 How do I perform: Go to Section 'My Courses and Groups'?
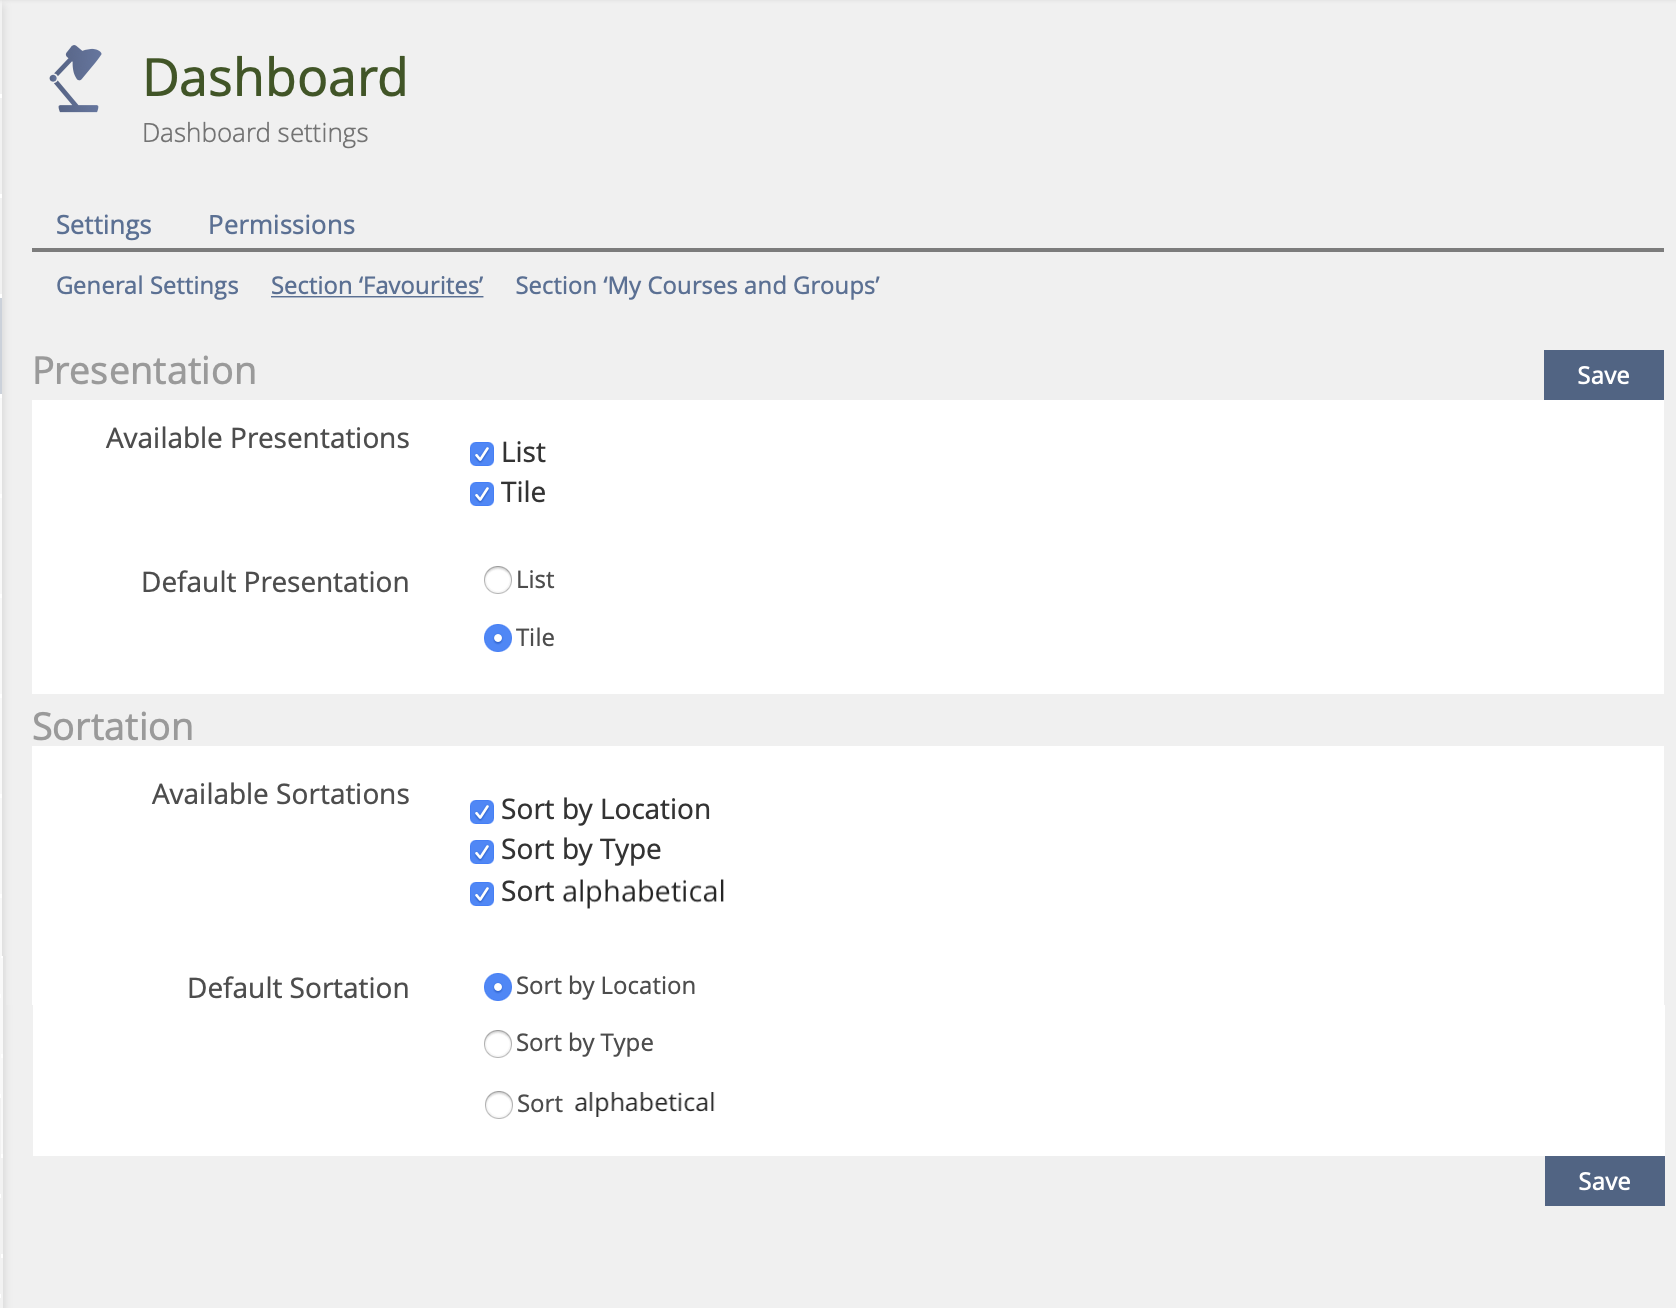[697, 286]
